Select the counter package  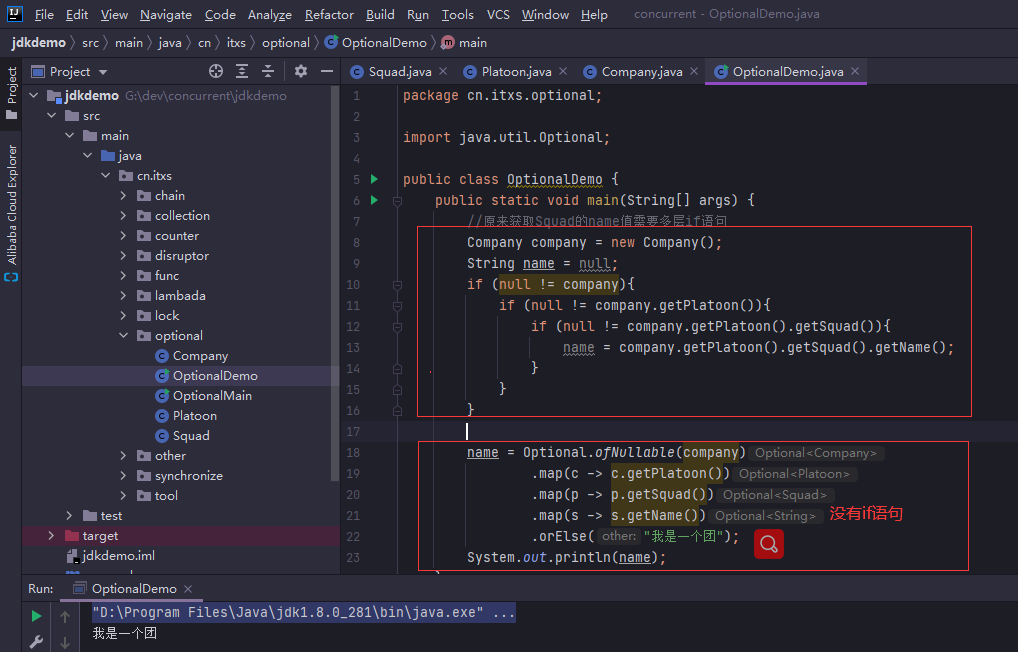tap(177, 236)
